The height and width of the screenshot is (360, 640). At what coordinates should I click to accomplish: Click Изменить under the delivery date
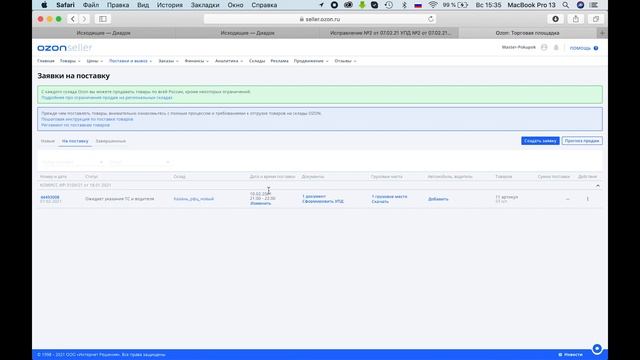260,203
